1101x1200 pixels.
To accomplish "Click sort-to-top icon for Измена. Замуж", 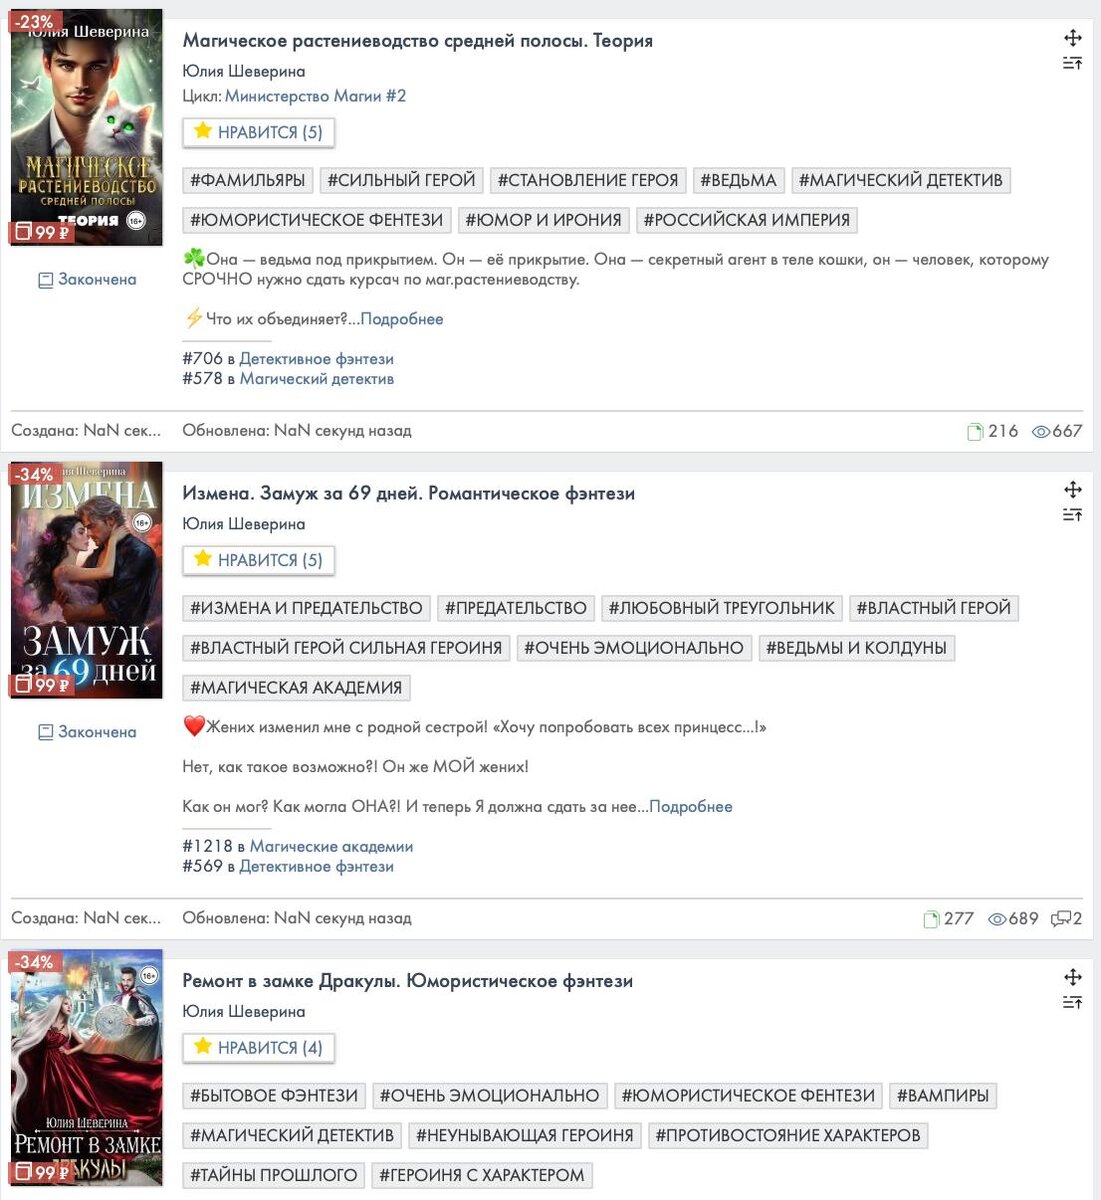I will 1072,515.
